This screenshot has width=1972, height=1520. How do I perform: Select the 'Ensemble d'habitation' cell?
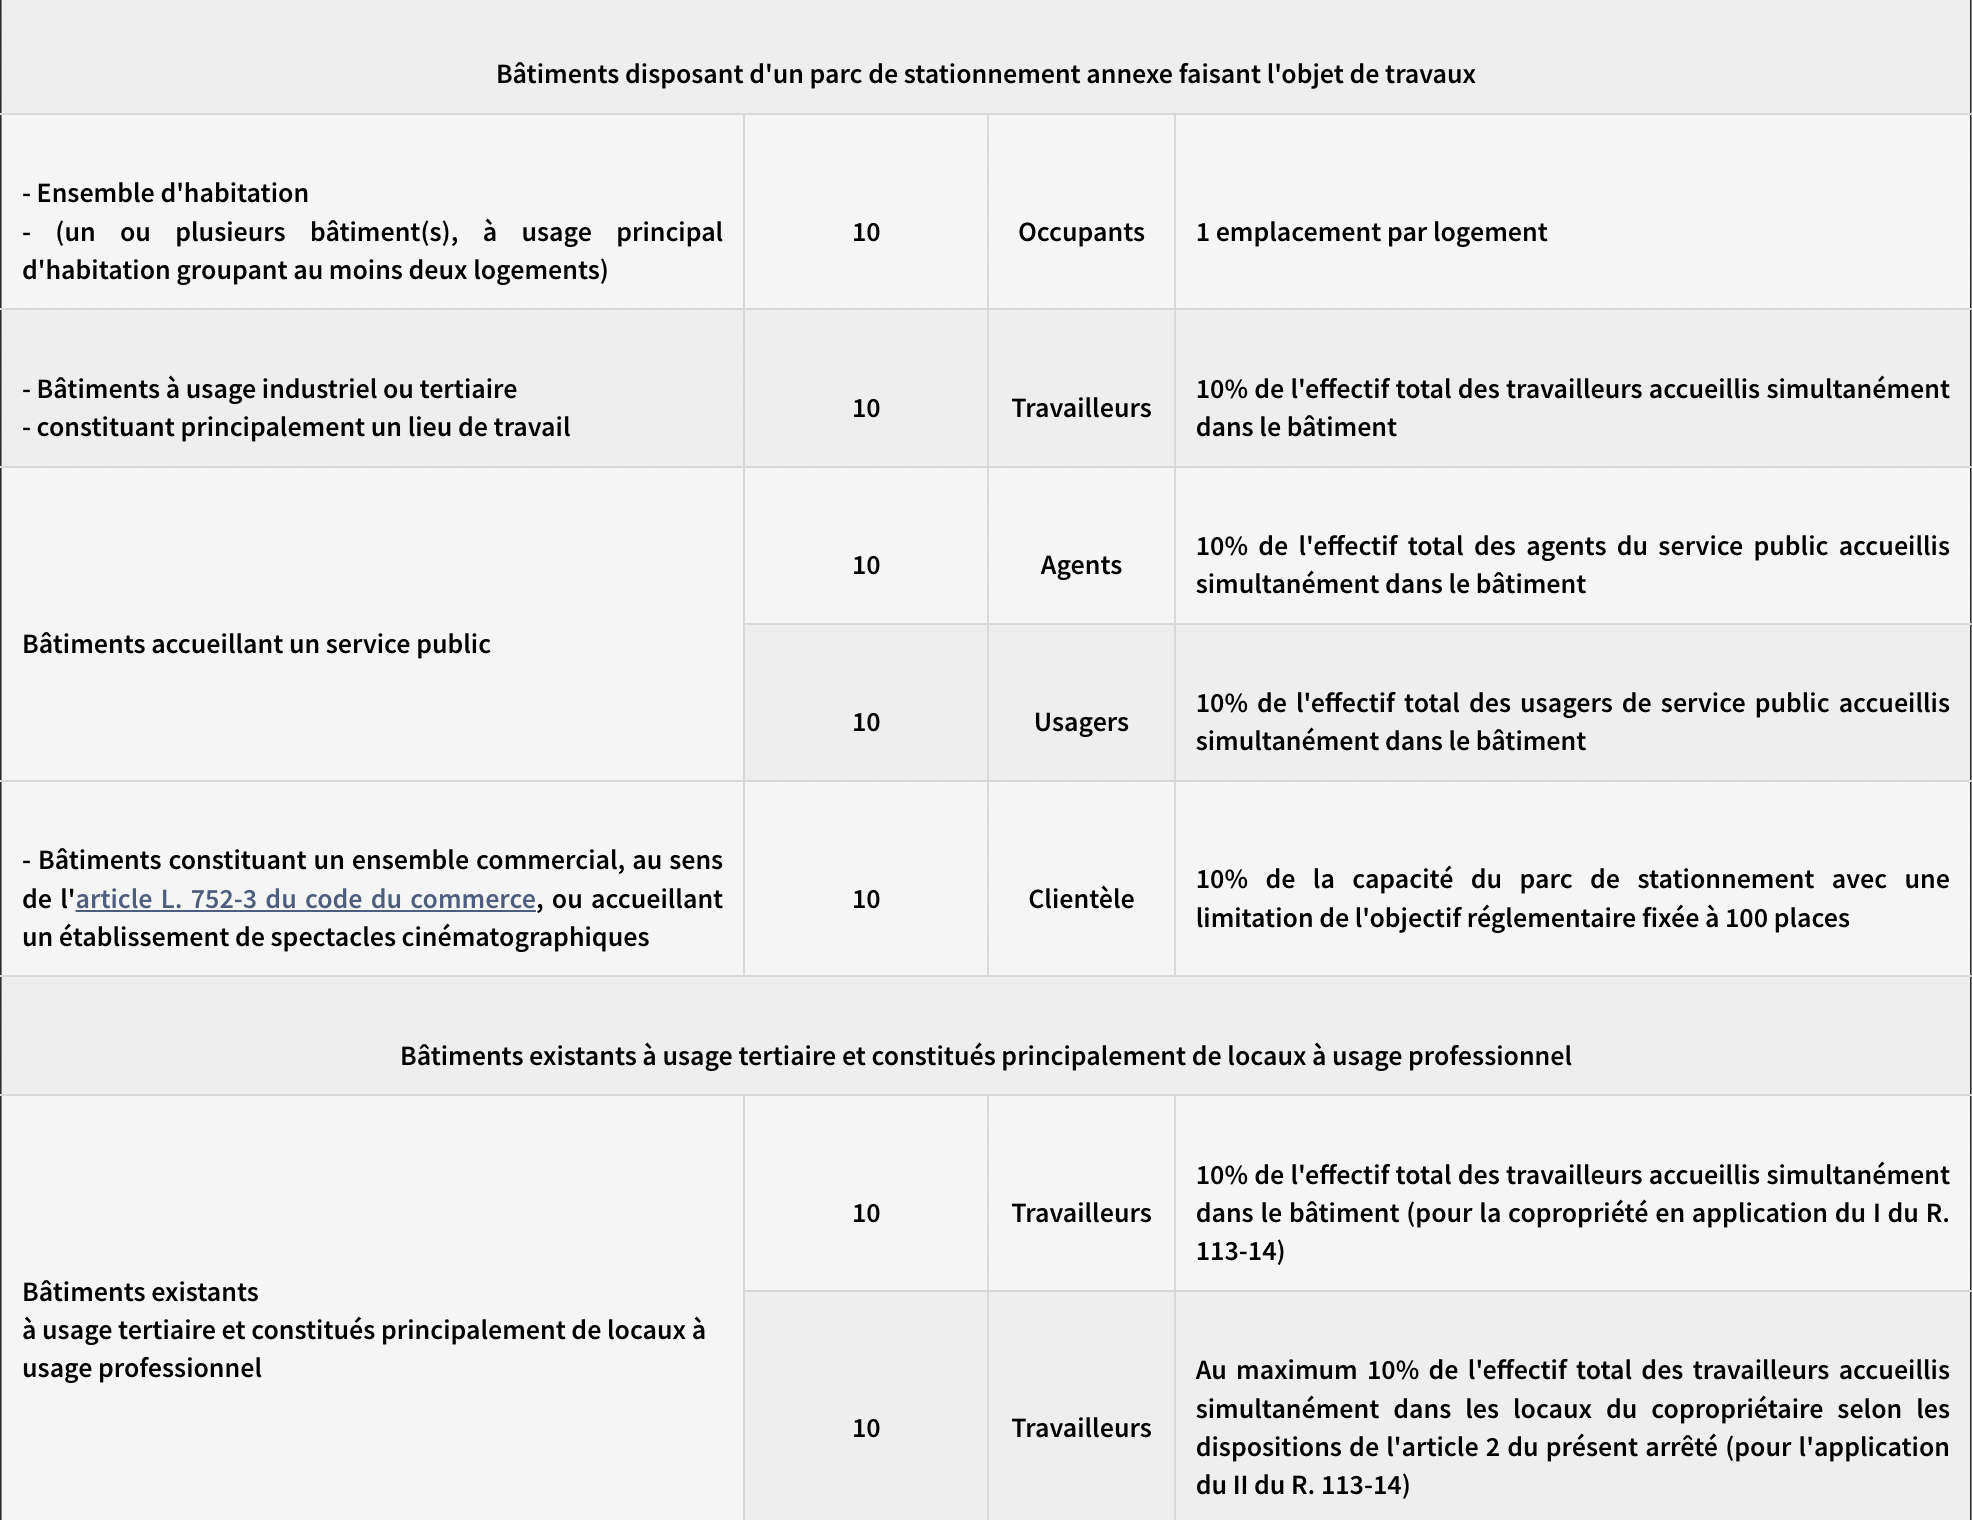coord(371,231)
